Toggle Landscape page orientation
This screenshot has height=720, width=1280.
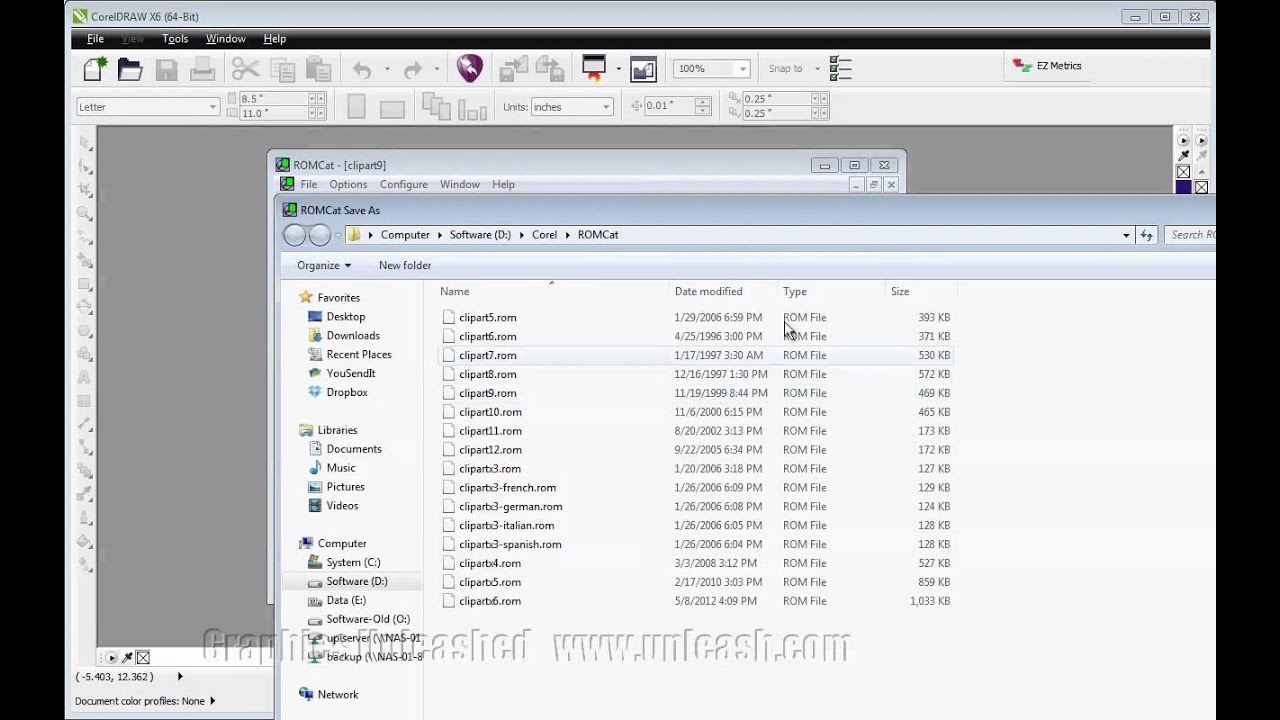[392, 108]
